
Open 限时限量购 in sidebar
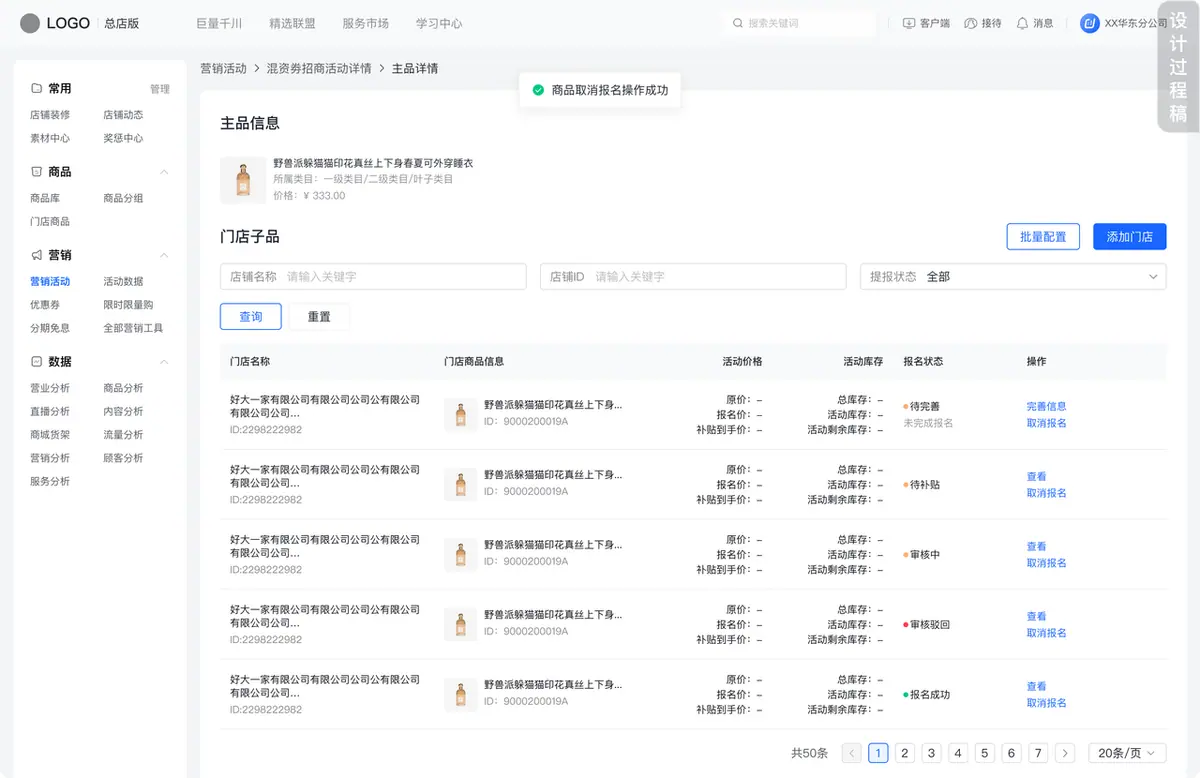click(128, 304)
